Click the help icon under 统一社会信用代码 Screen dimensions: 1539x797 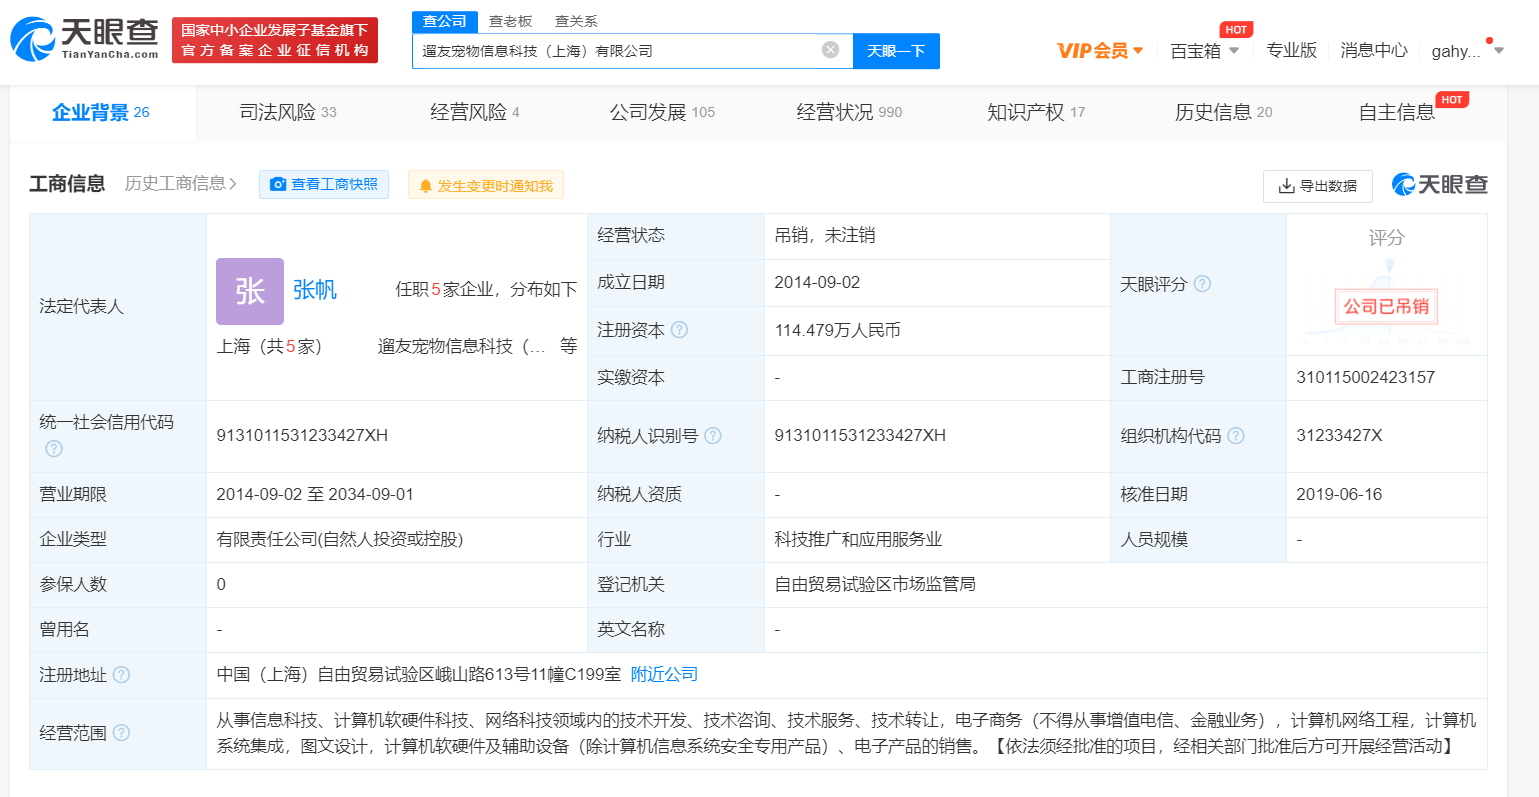click(54, 449)
